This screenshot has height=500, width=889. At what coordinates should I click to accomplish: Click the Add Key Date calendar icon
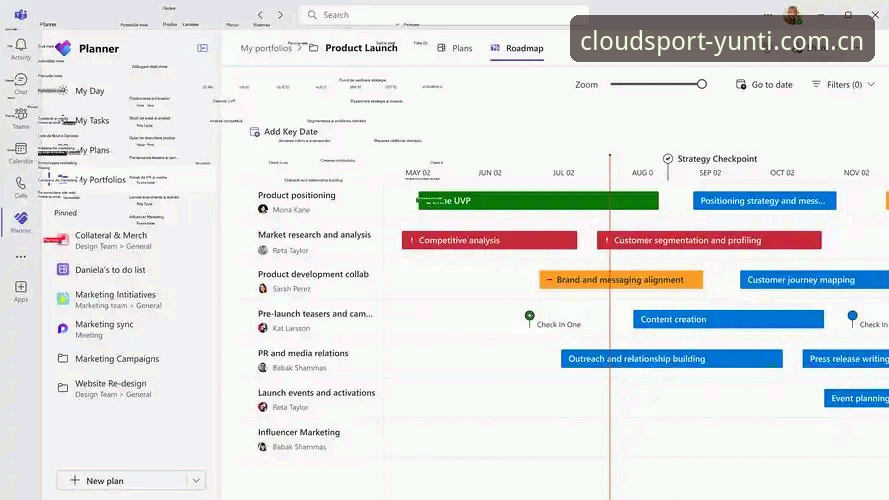[255, 132]
